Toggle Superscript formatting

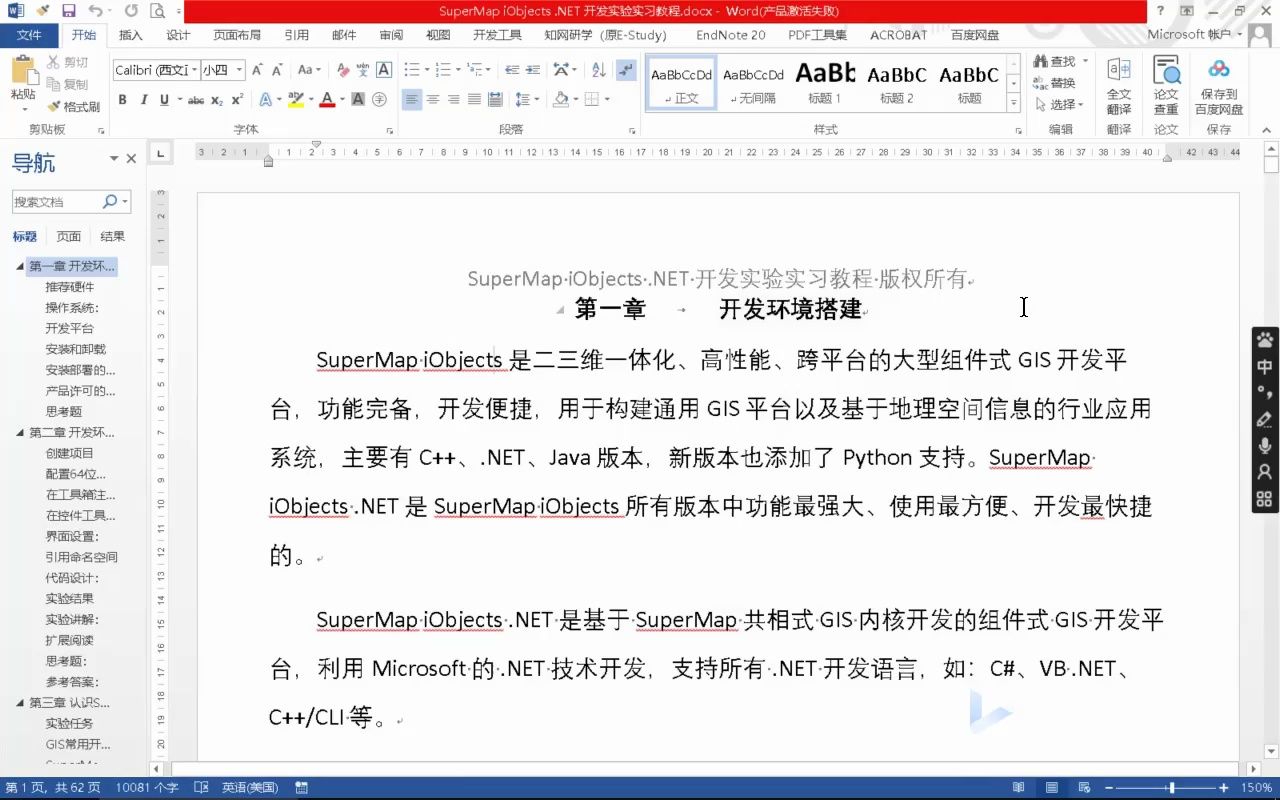[238, 99]
